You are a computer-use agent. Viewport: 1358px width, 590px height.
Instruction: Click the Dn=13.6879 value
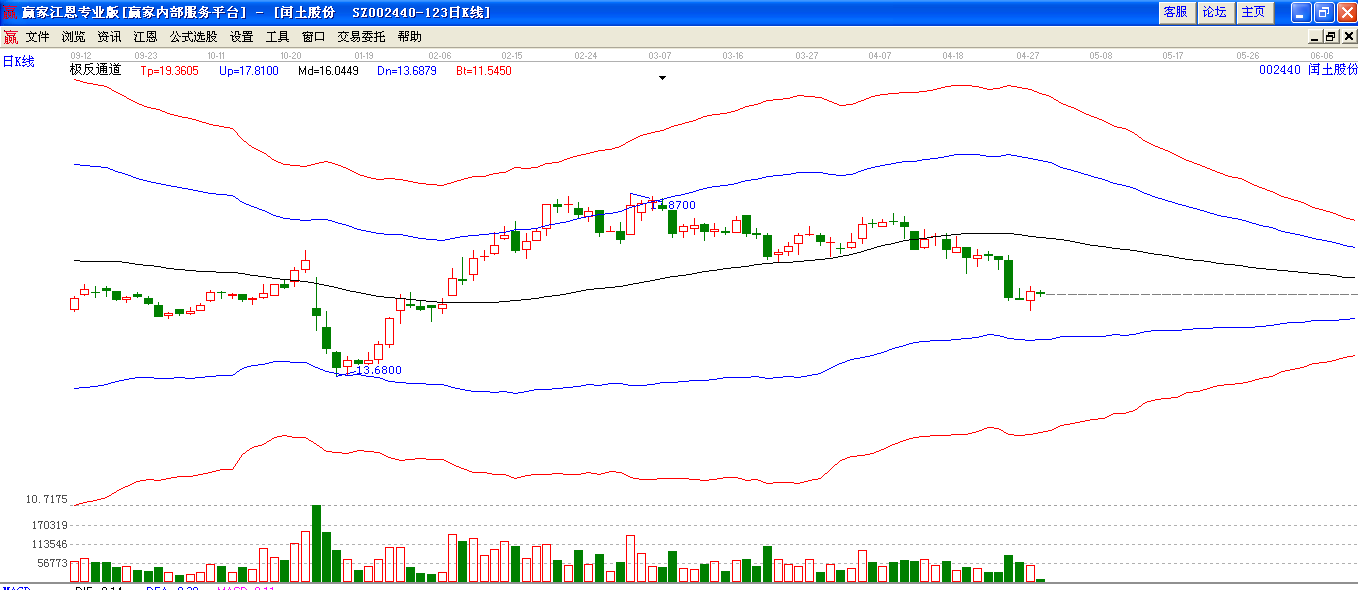(x=408, y=71)
